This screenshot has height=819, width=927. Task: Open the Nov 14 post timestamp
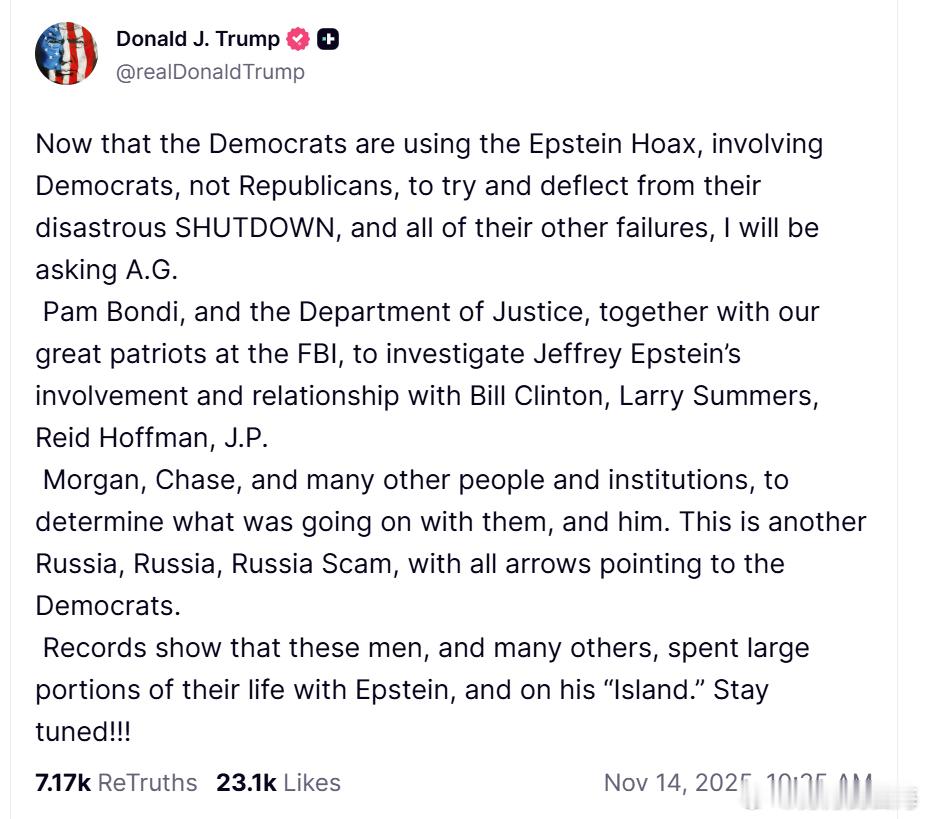click(x=737, y=782)
